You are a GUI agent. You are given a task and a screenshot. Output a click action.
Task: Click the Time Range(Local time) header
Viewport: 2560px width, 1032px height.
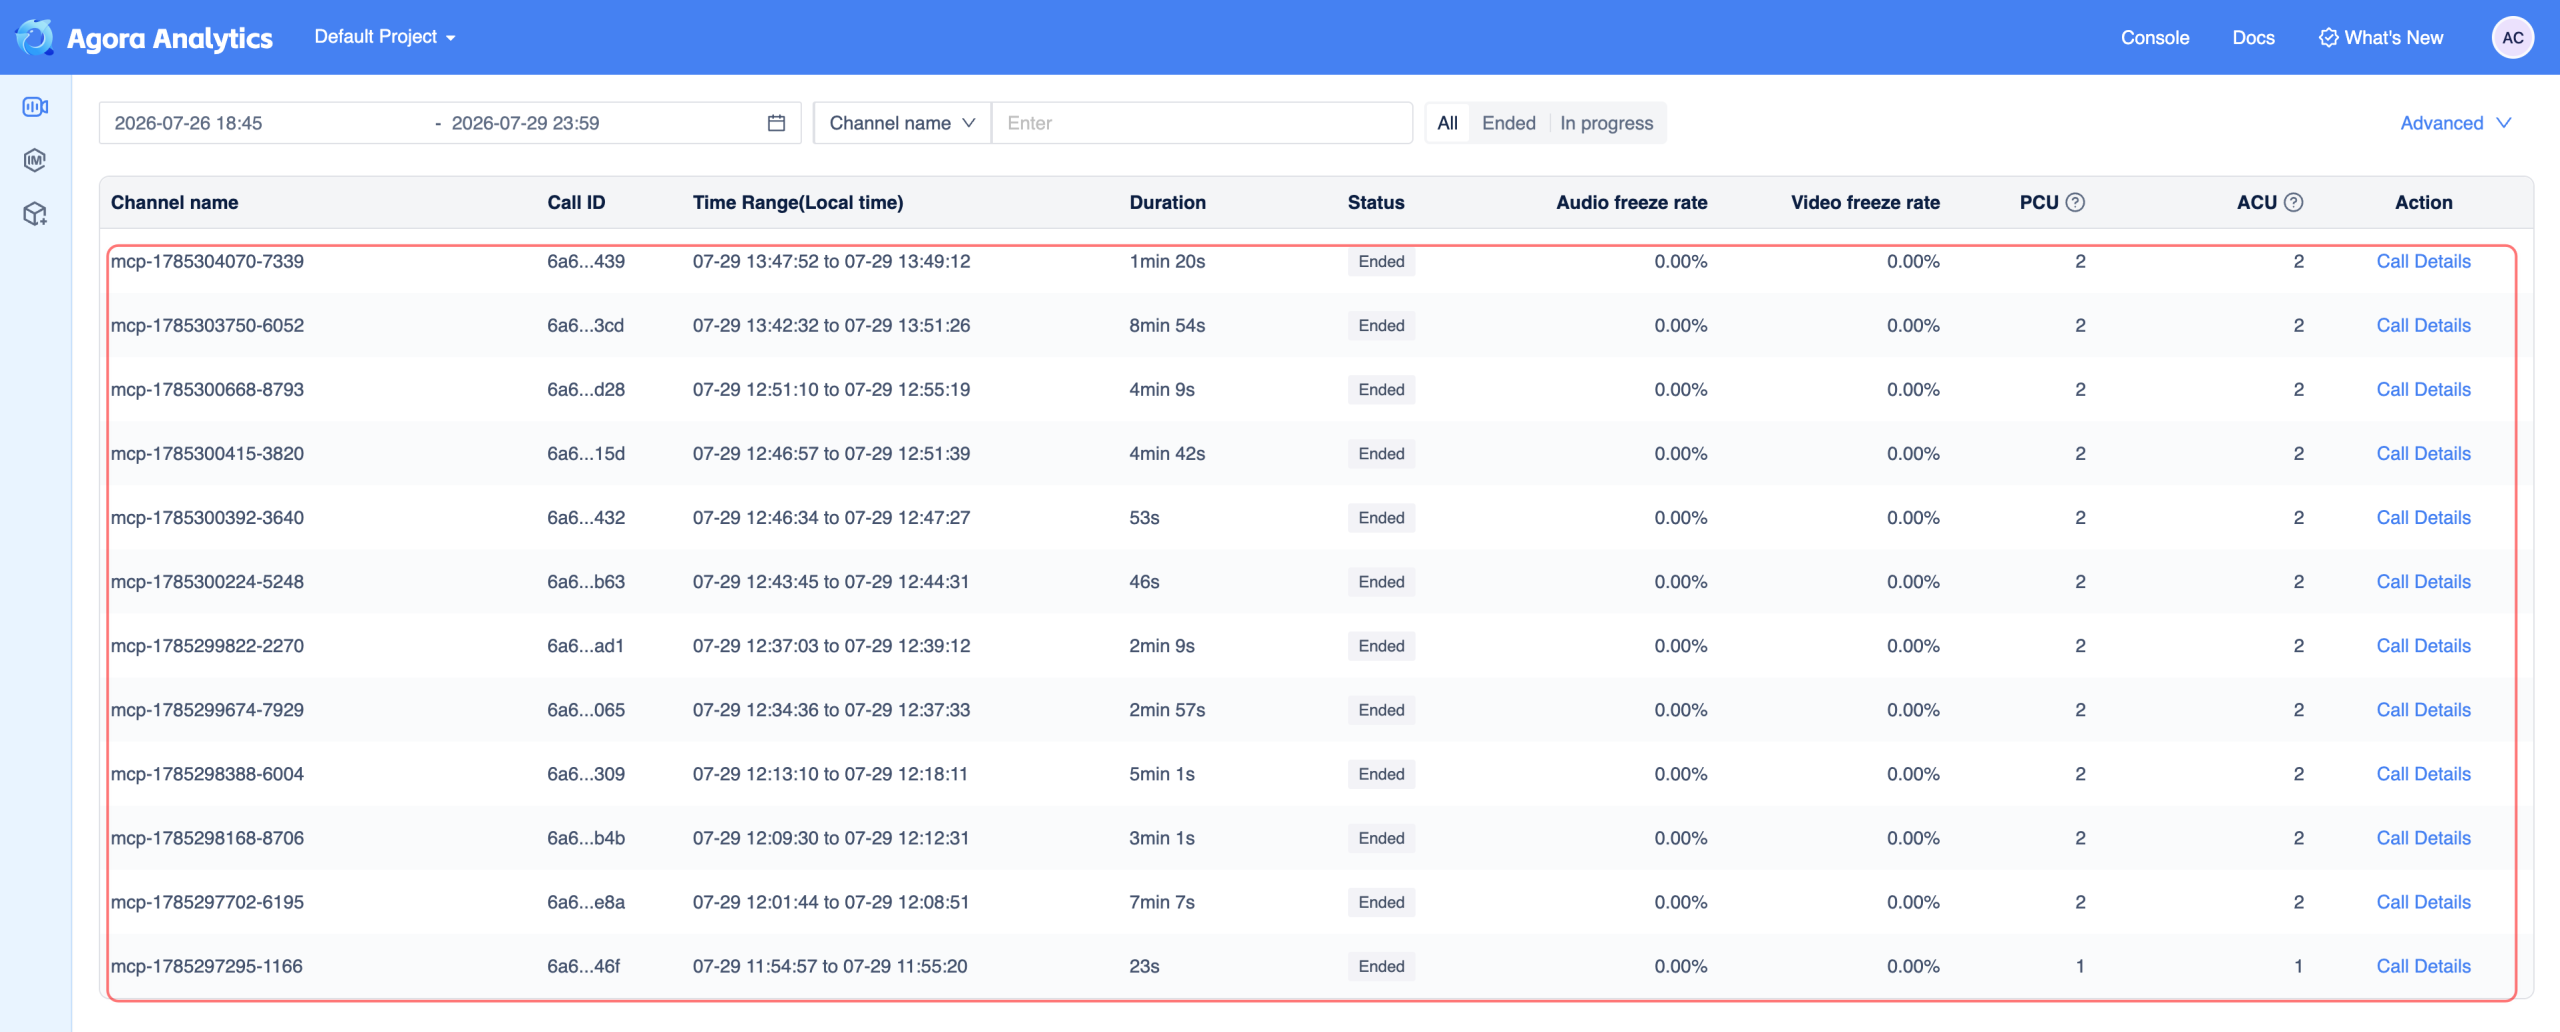798,202
